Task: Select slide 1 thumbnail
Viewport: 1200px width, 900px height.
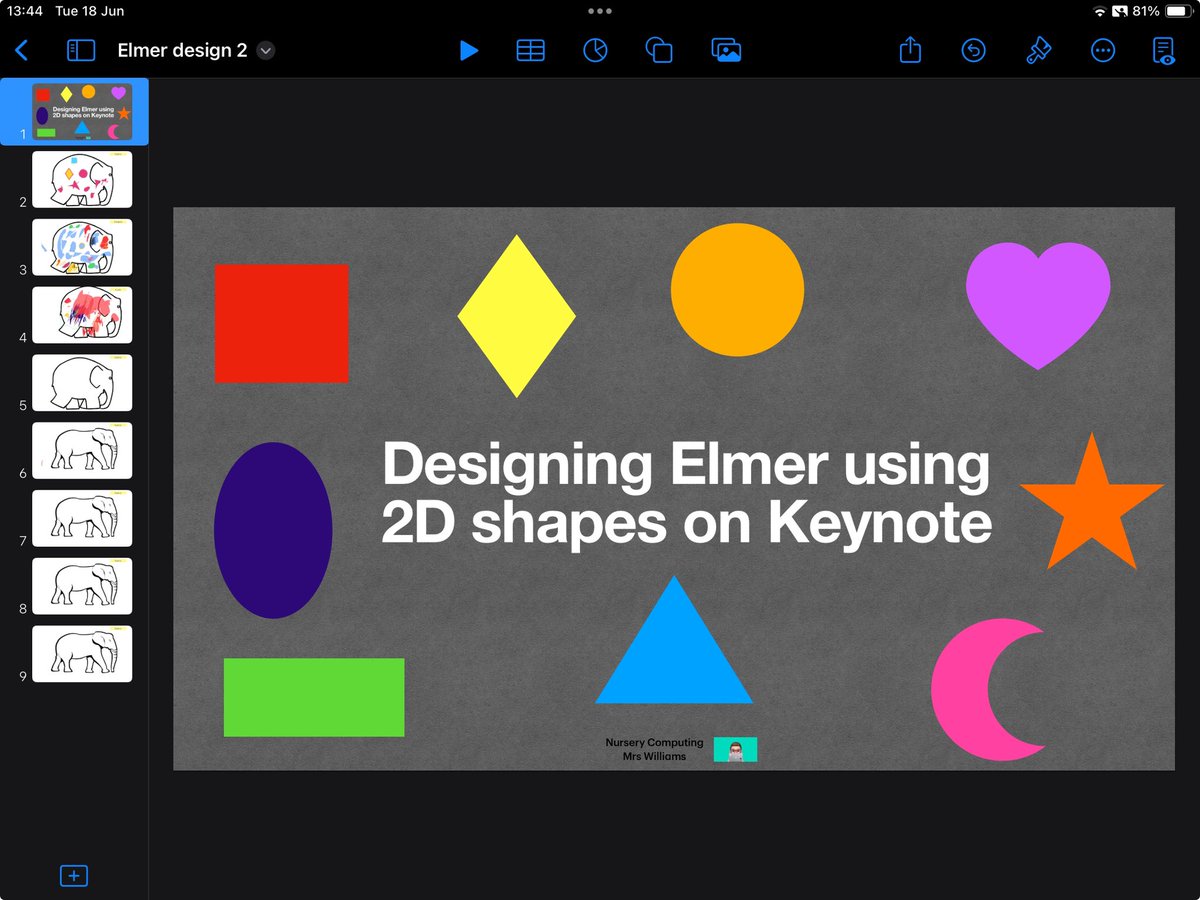Action: (x=82, y=112)
